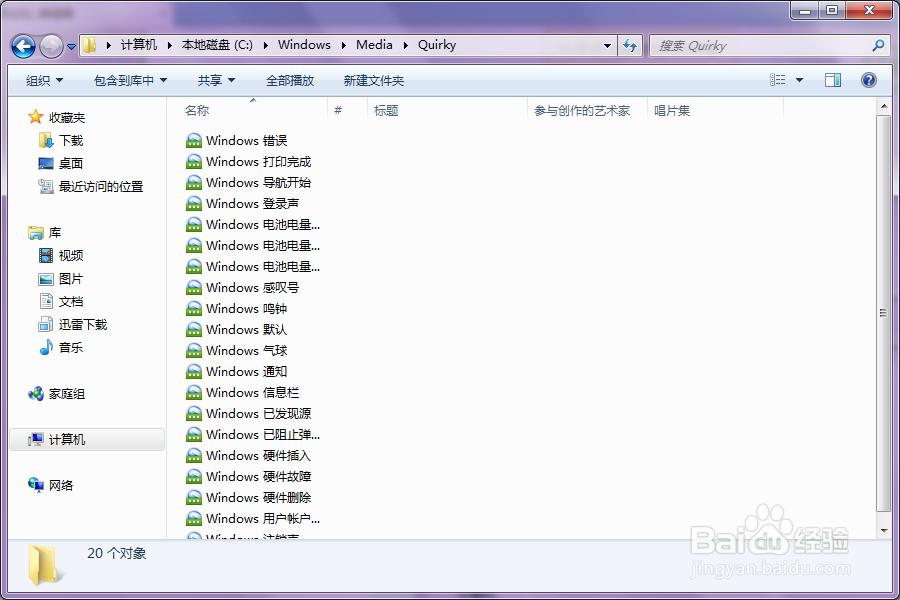The image size is (900, 600).
Task: Open the address bar history dropdown
Action: click(x=607, y=46)
